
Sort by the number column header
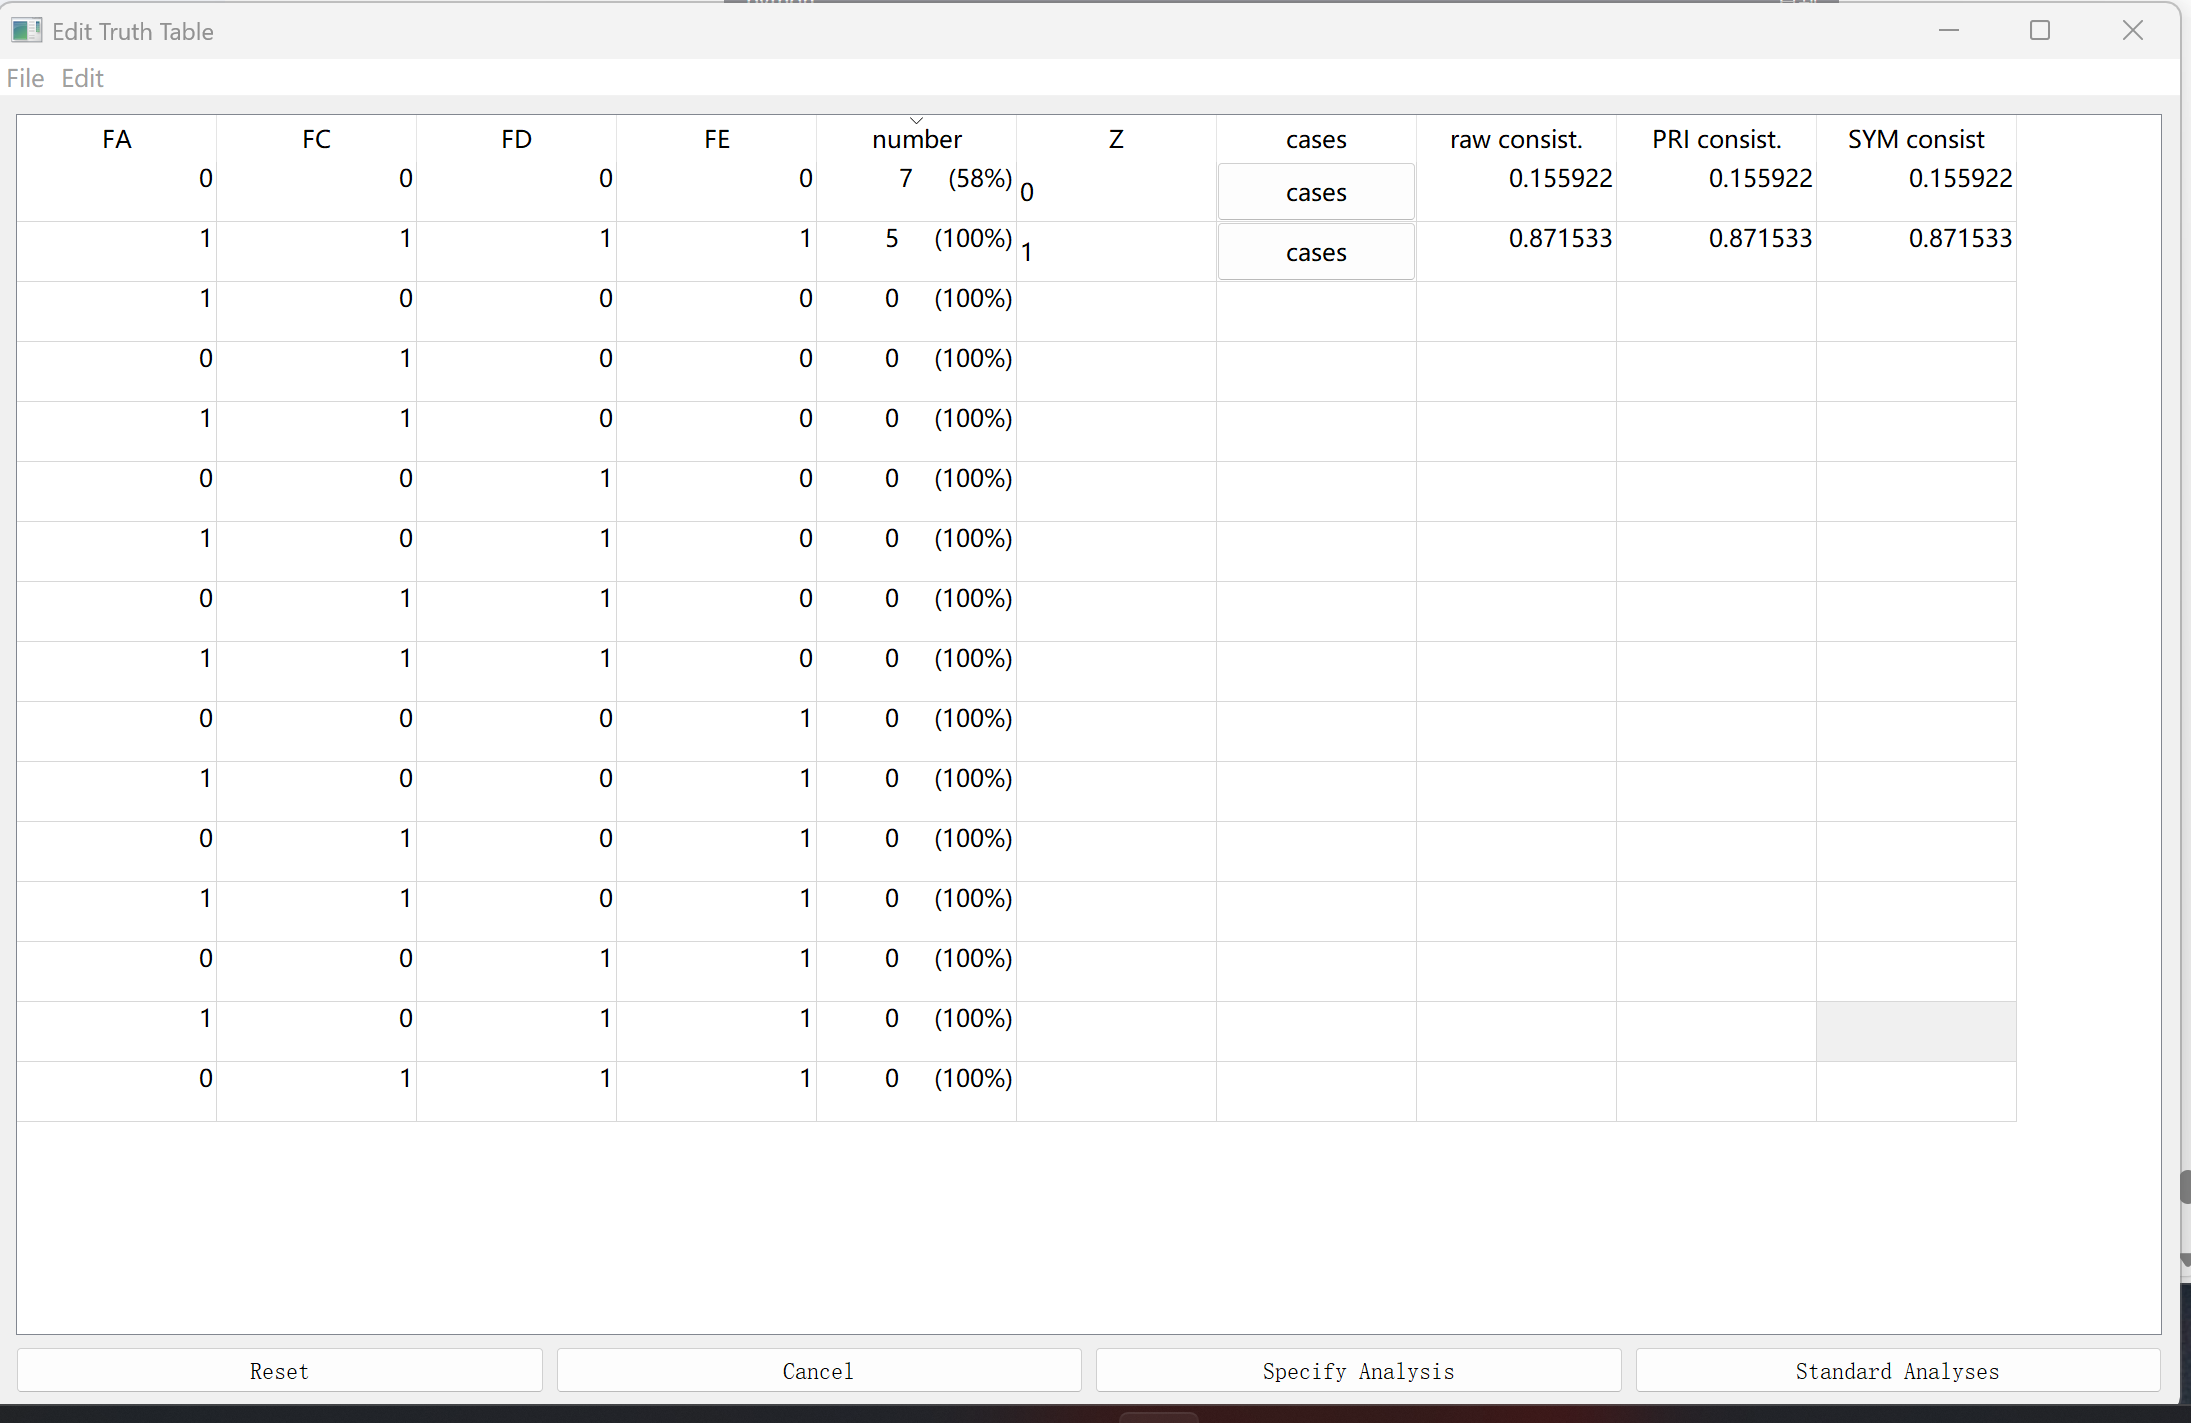916,140
